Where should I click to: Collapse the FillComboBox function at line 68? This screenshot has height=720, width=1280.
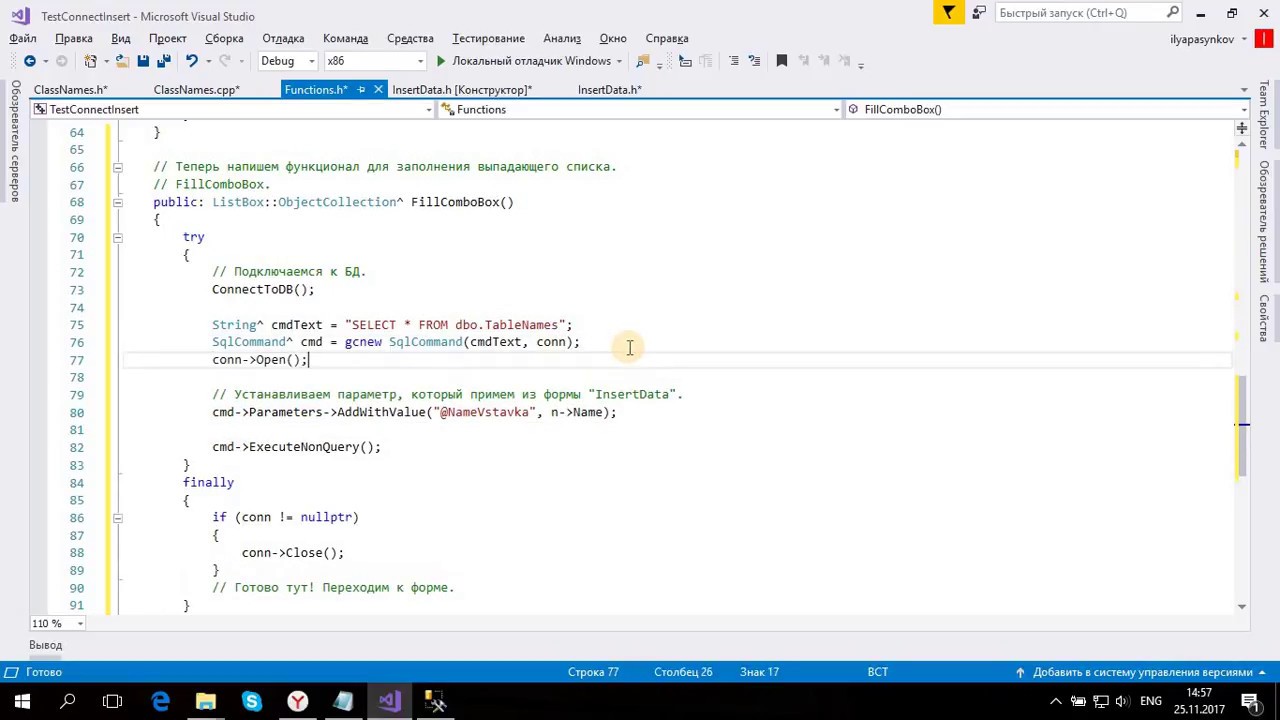coord(117,202)
